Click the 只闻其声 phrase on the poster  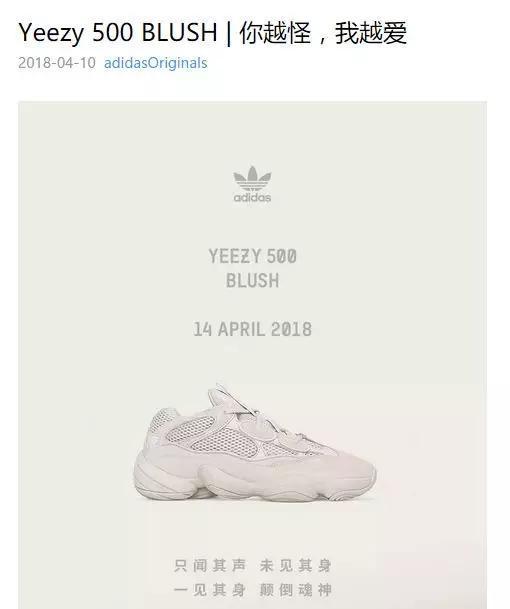210,566
